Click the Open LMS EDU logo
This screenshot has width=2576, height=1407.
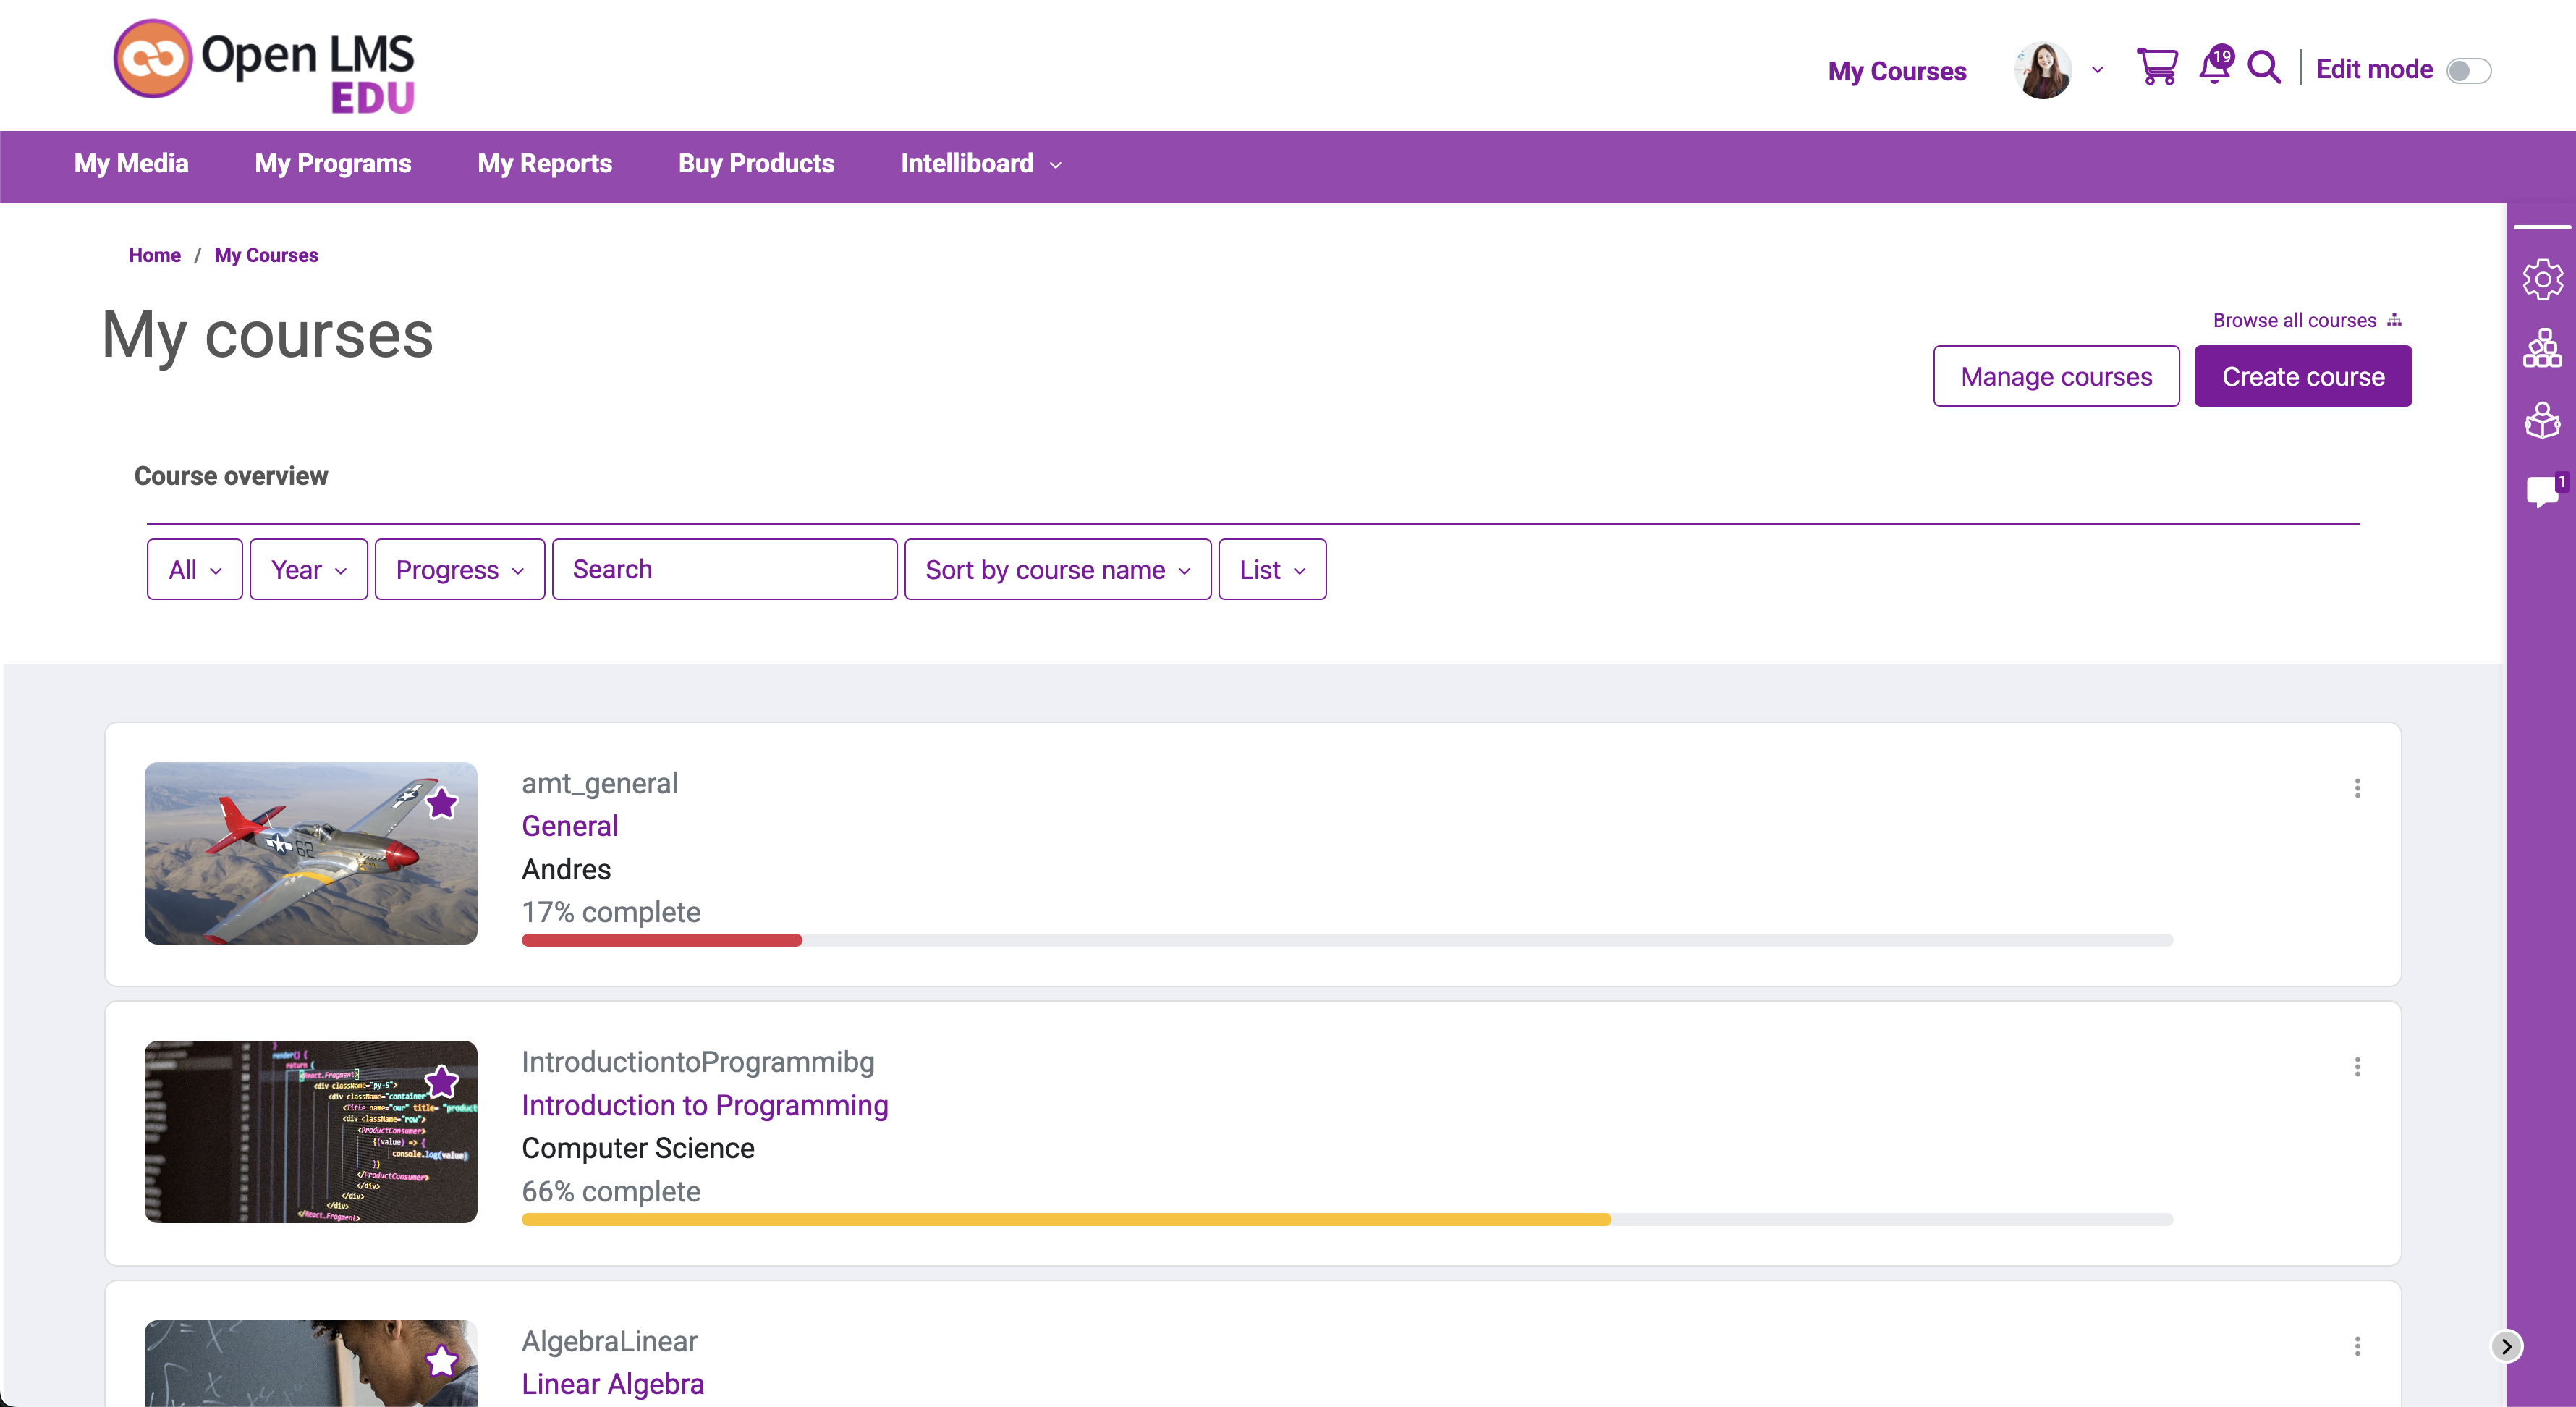pos(264,65)
